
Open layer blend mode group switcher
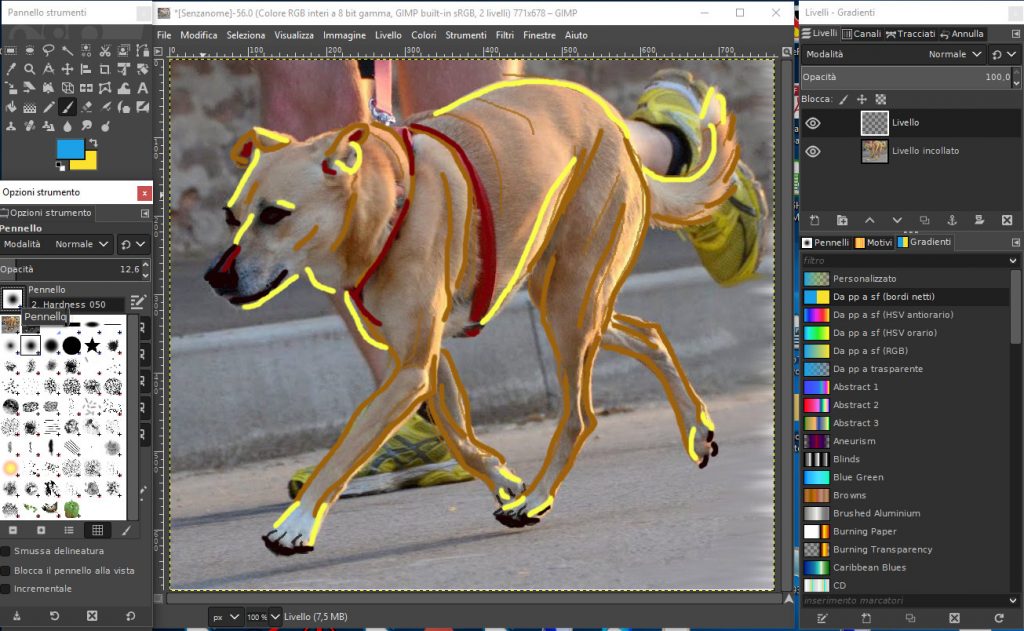click(x=1004, y=54)
